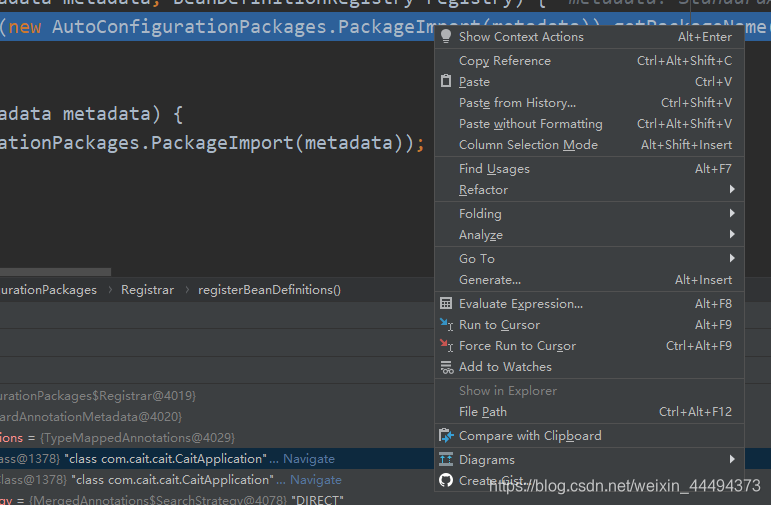771x505 pixels.
Task: Open the Diagrams entry
Action: pyautogui.click(x=589, y=459)
